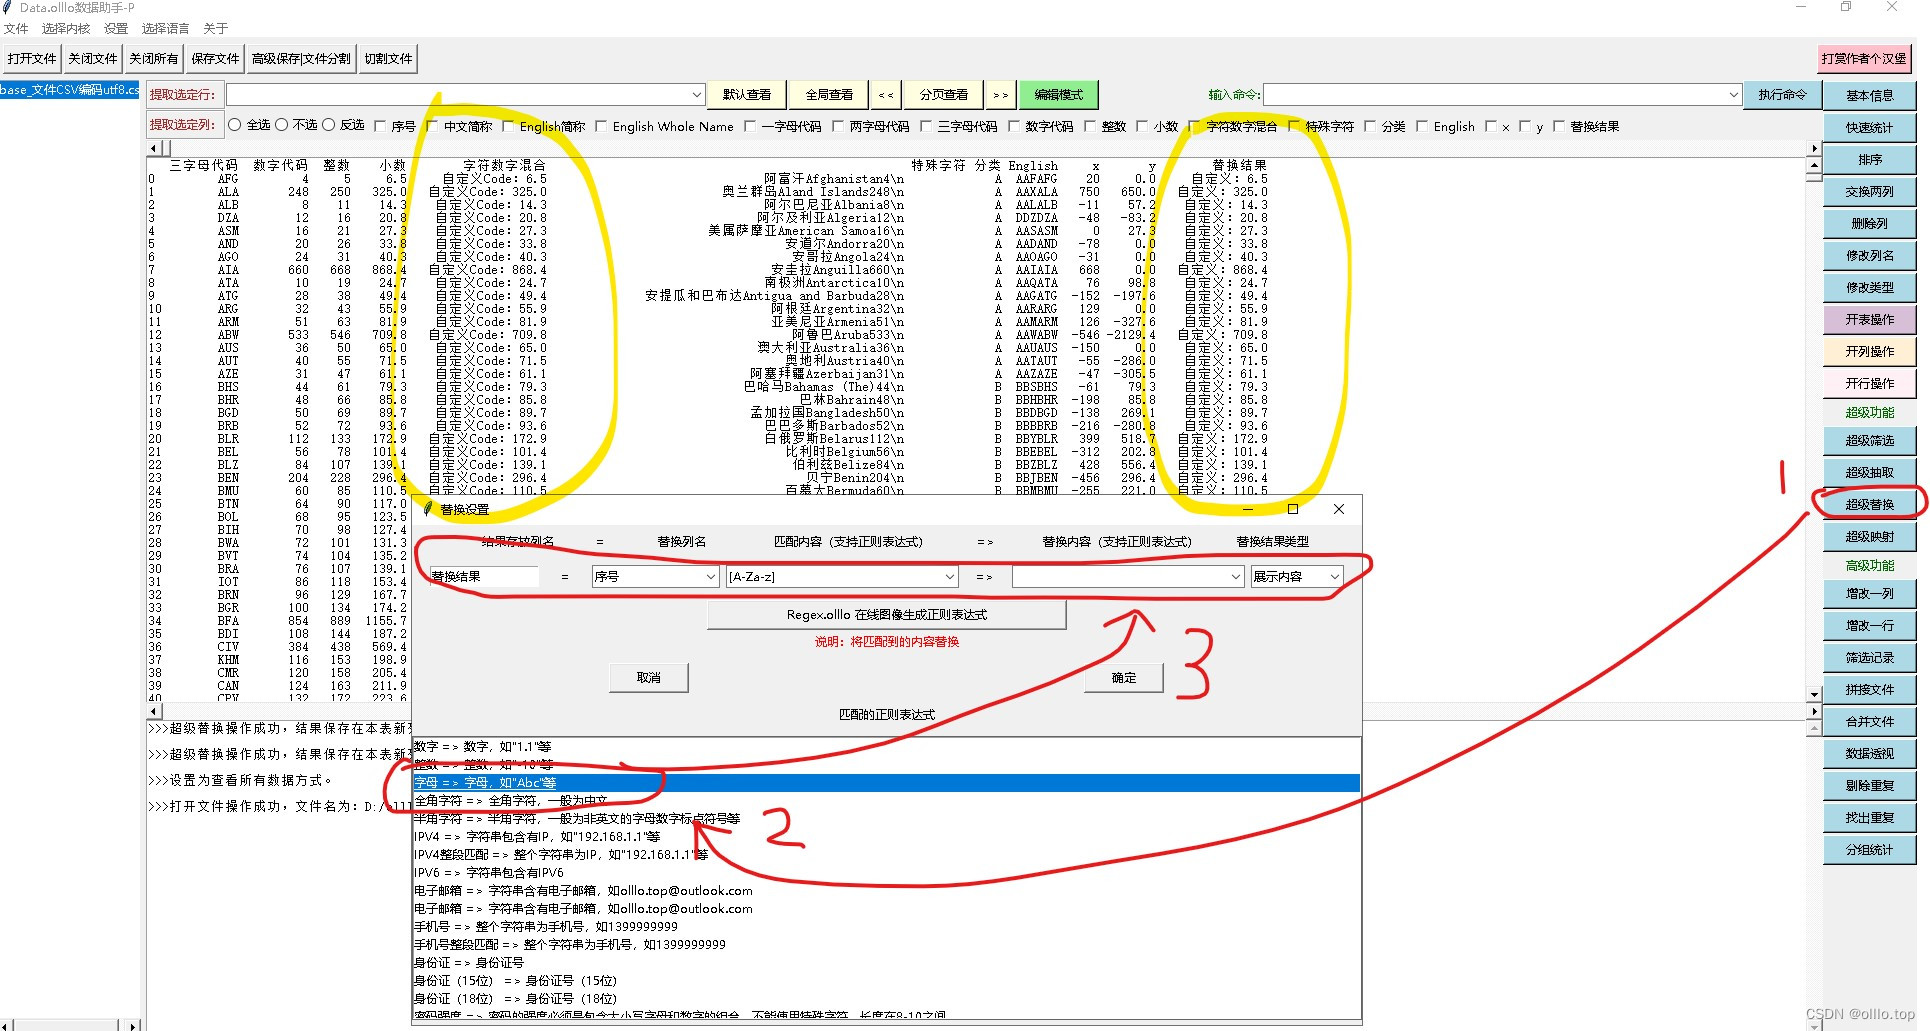1930x1031 pixels.
Task: Click the 删除列 sidebar button
Action: coord(1869,224)
